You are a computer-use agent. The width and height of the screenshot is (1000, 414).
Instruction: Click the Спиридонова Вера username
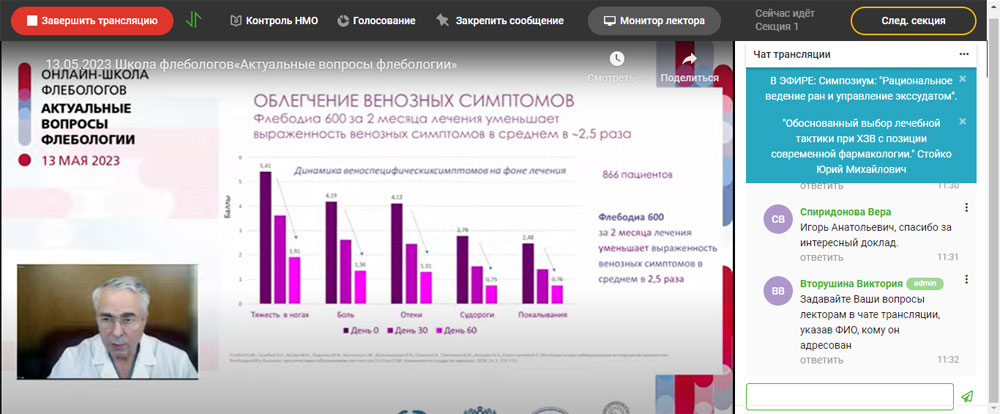(845, 212)
